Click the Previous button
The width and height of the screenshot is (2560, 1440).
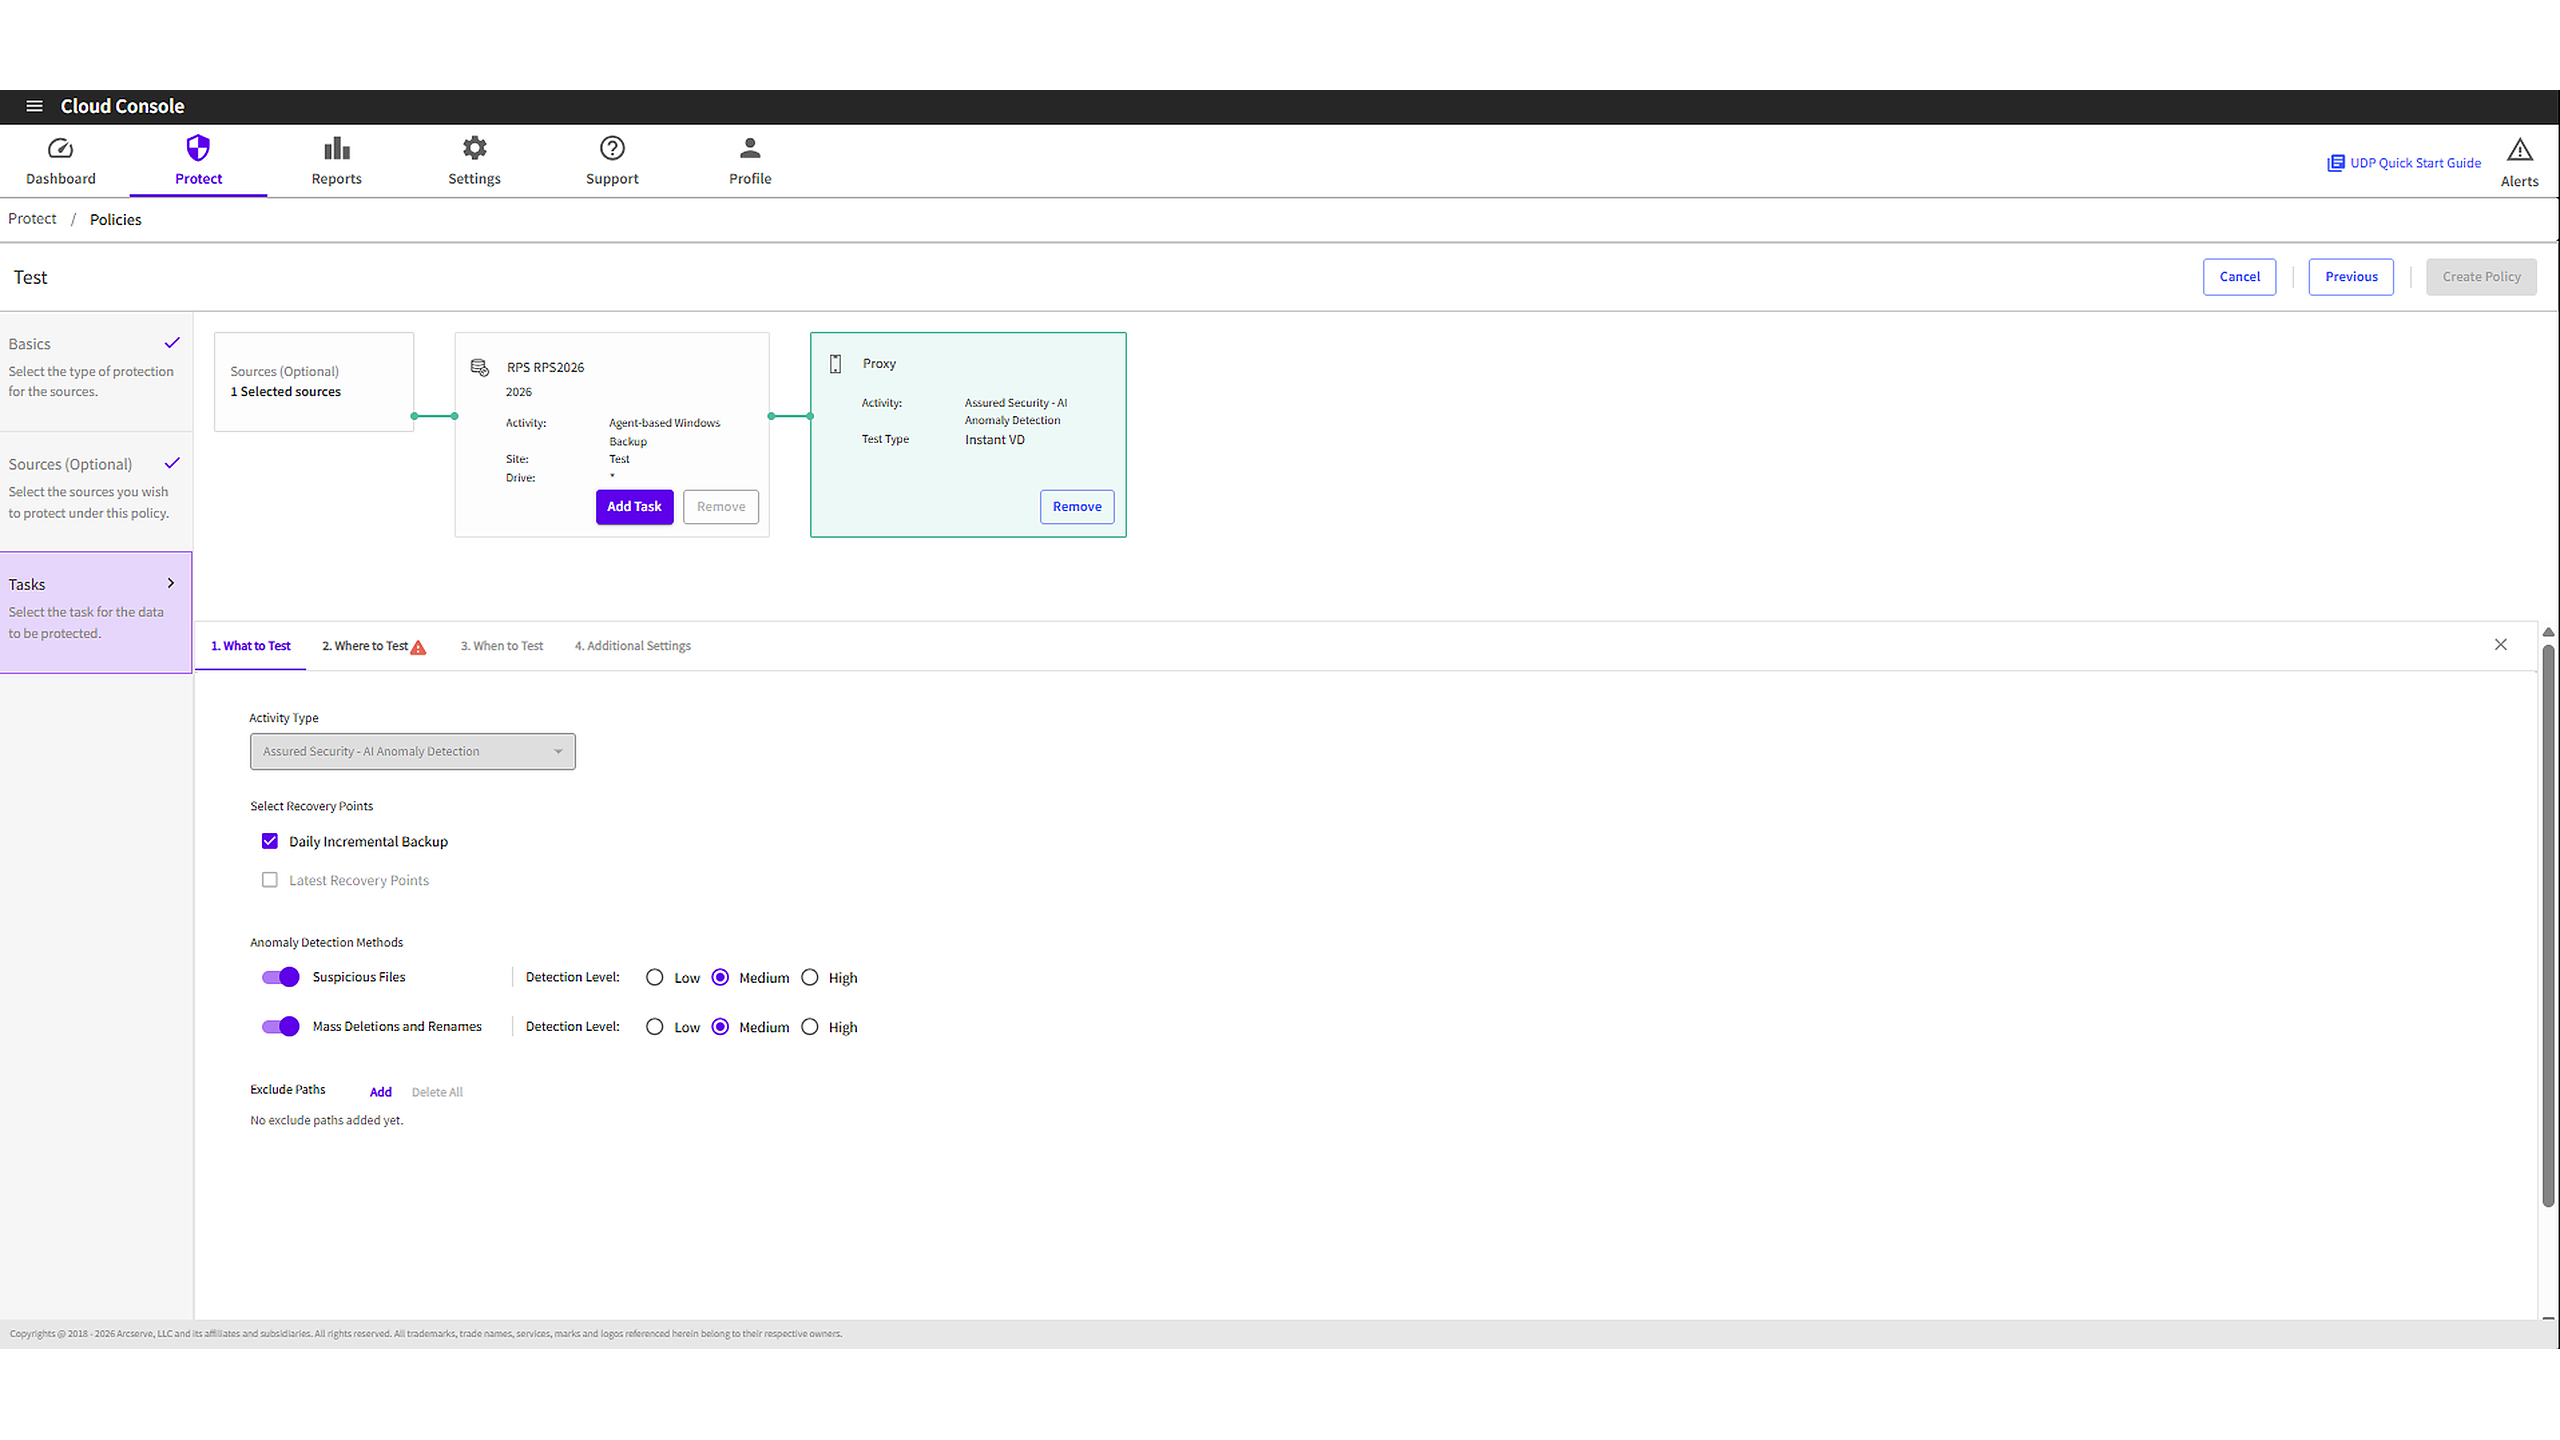click(x=2350, y=276)
